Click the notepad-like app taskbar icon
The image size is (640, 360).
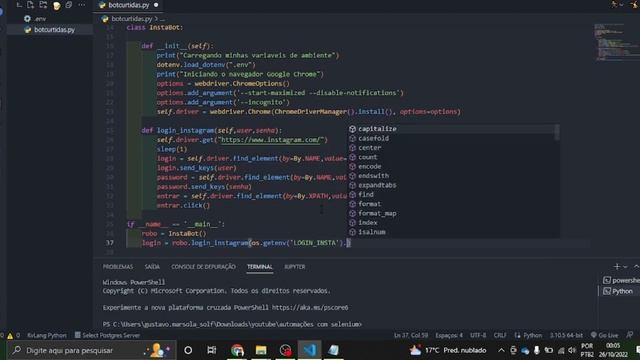333,350
